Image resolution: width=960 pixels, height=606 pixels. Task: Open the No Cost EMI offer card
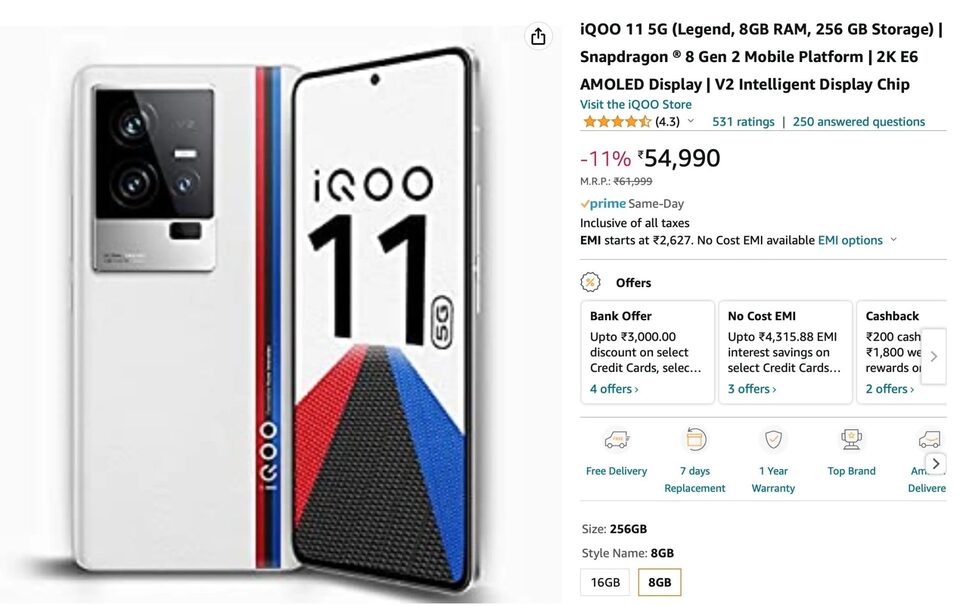coord(785,352)
